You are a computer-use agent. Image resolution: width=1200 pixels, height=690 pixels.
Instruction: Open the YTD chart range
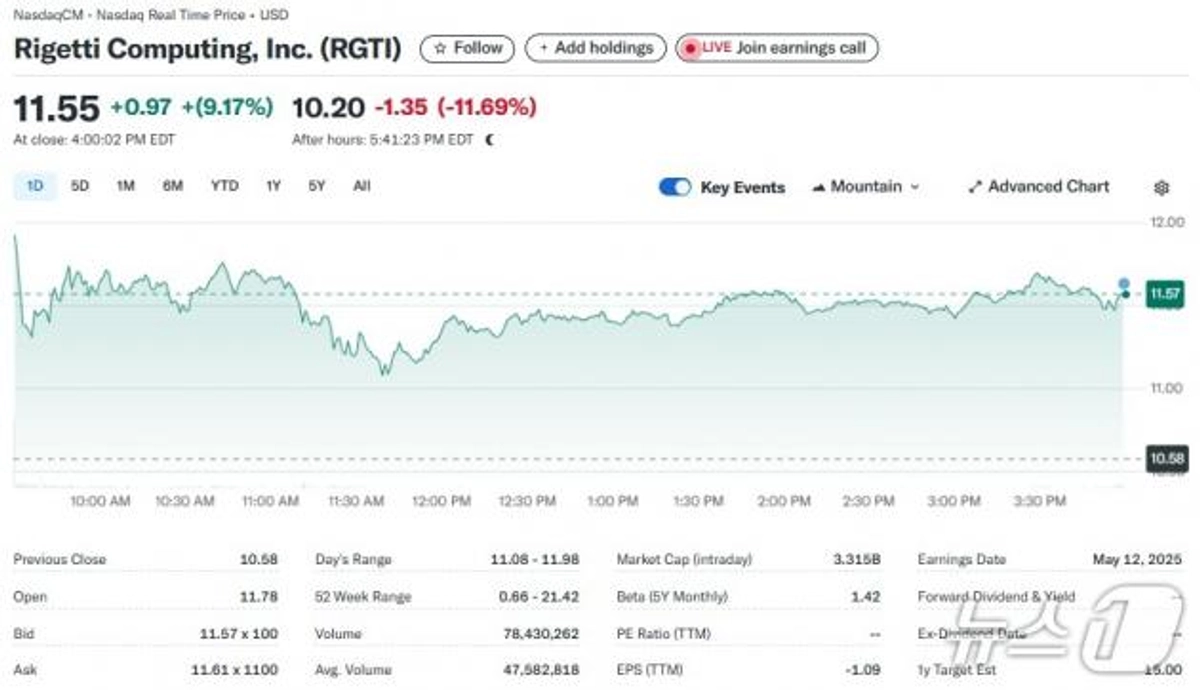click(x=224, y=186)
